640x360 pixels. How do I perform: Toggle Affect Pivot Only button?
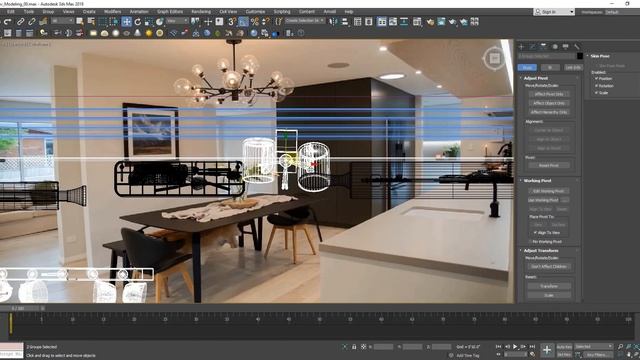549,94
